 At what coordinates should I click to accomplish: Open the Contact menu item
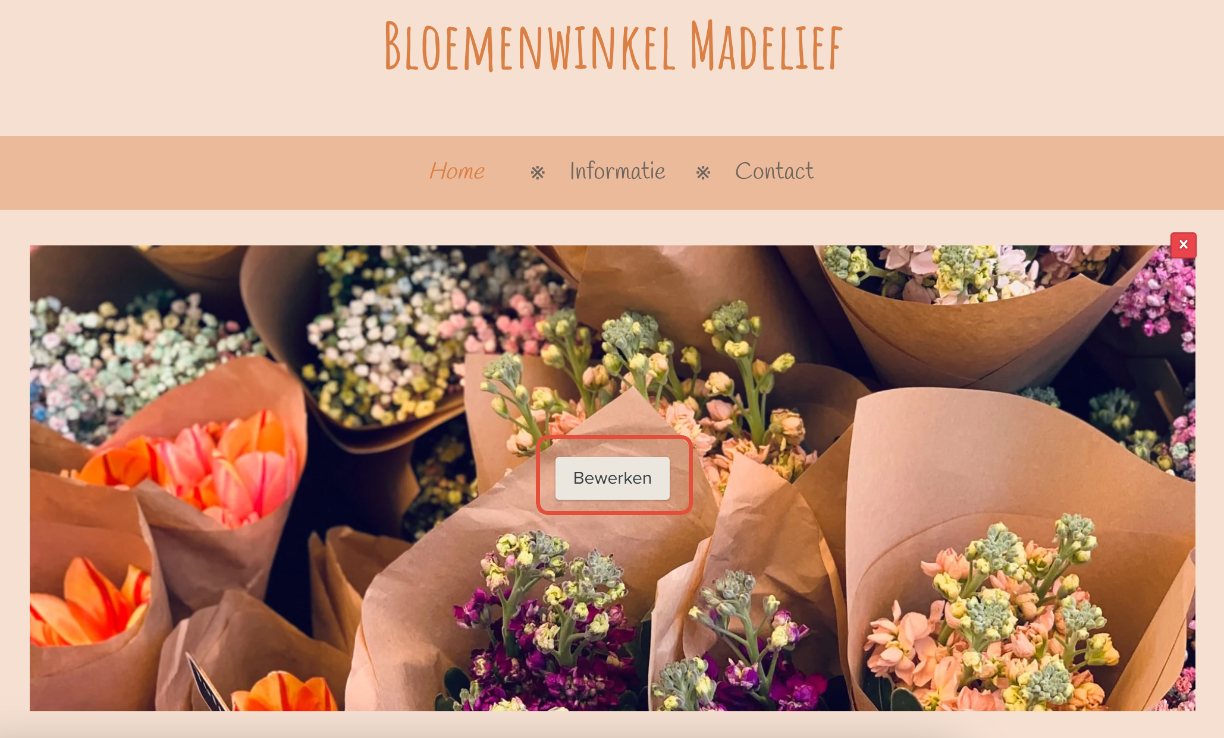[774, 171]
